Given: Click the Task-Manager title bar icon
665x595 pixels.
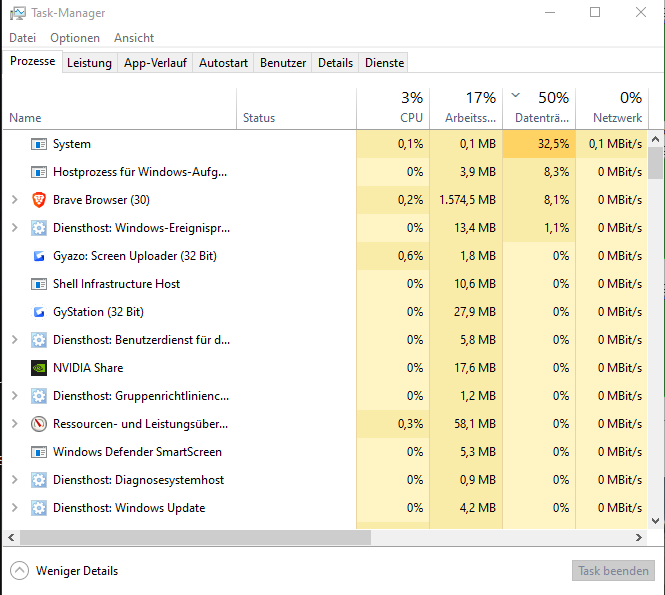Looking at the screenshot, I should 17,13.
